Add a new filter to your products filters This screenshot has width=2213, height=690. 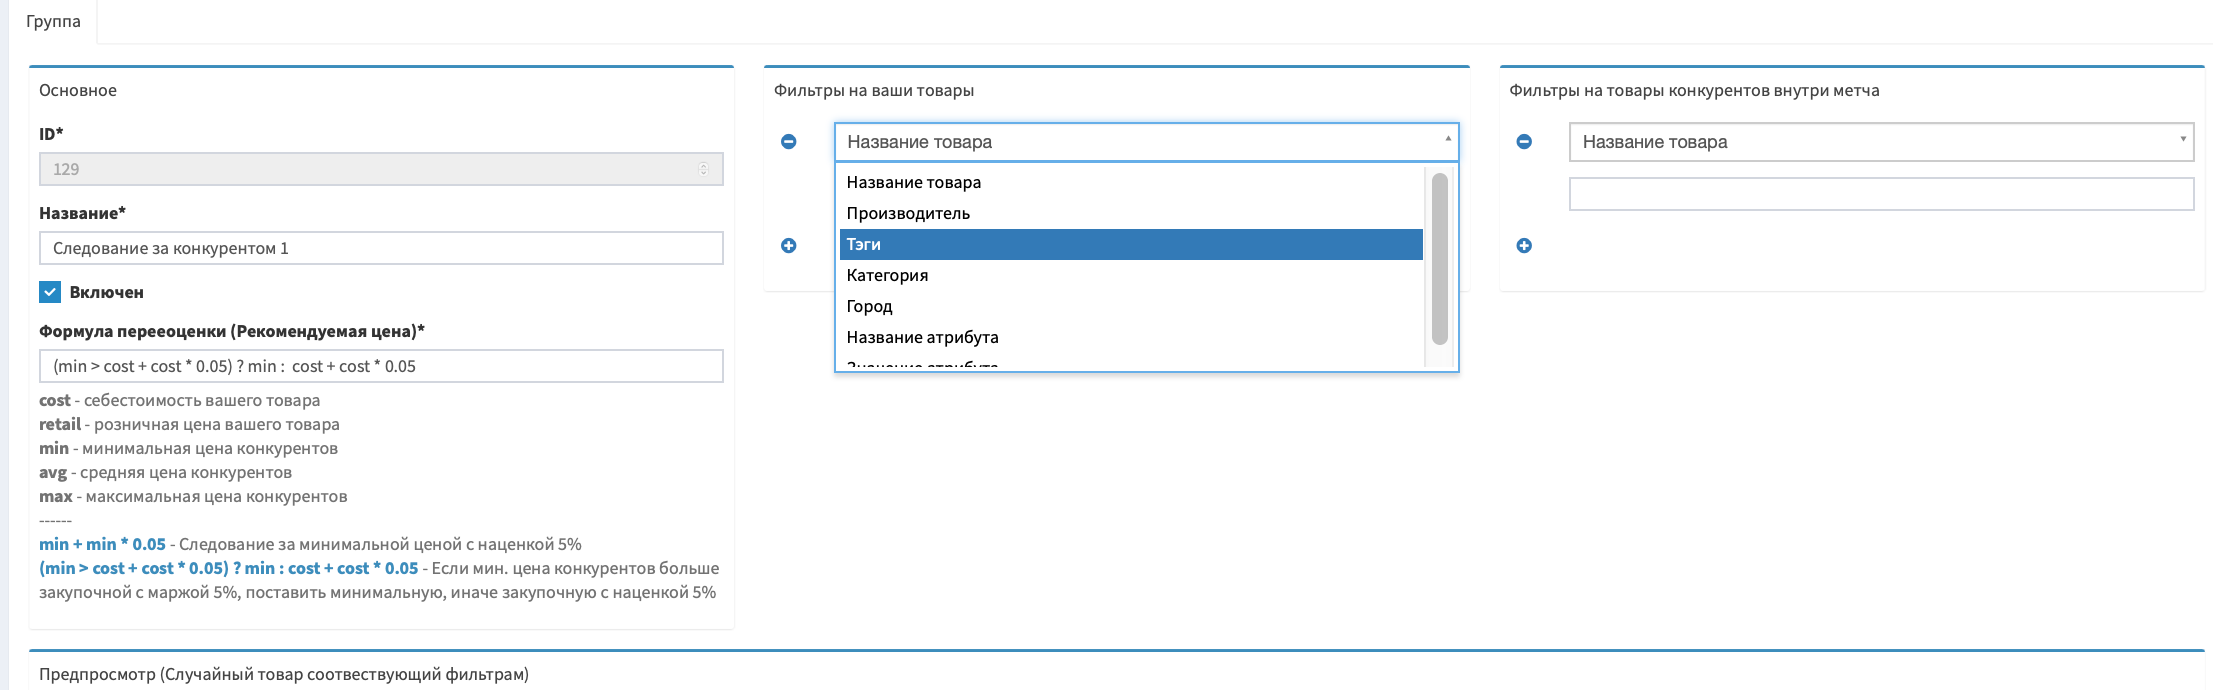coord(788,246)
